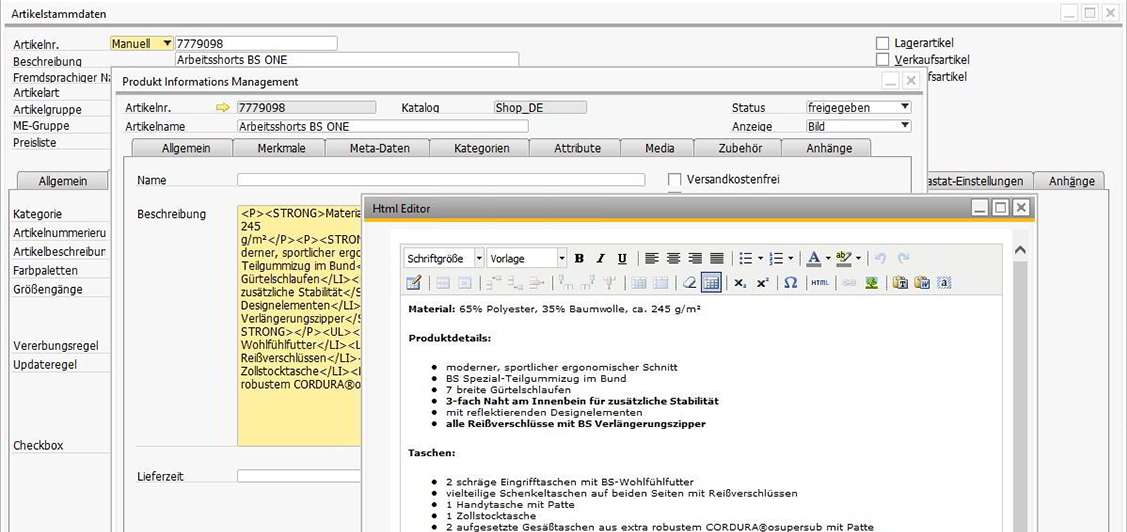Switch to HTML source view

click(x=819, y=283)
